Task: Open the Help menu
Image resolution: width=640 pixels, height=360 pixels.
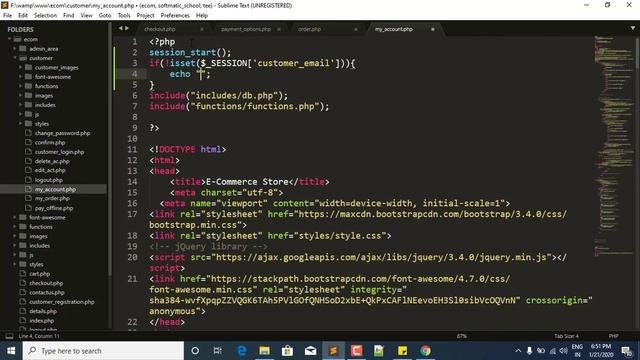Action: (x=202, y=16)
